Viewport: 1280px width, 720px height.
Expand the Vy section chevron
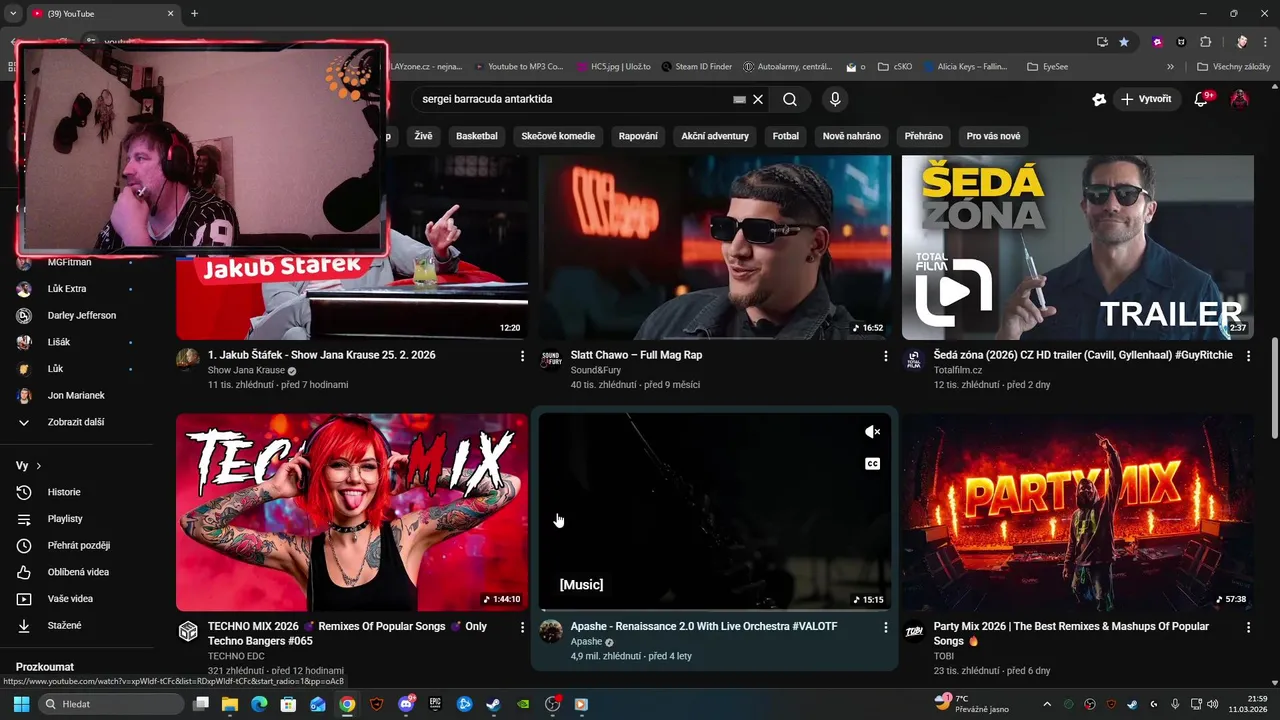pyautogui.click(x=39, y=466)
